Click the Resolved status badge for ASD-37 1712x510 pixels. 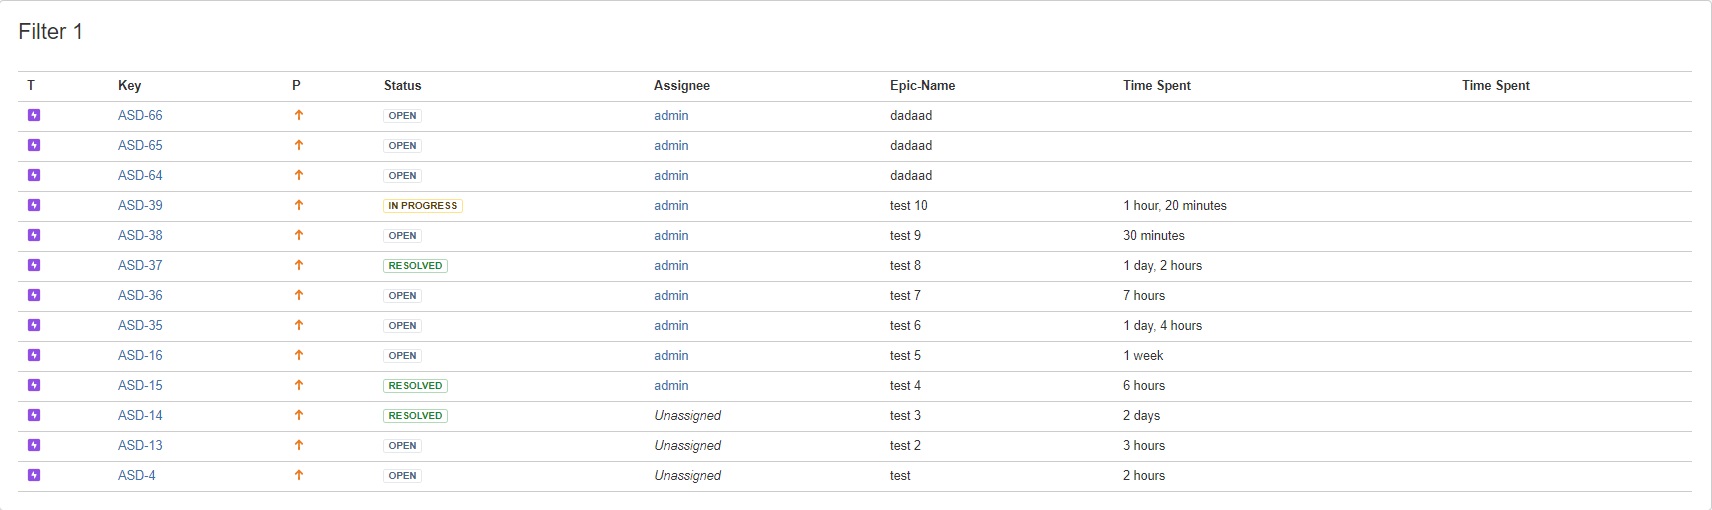tap(415, 265)
